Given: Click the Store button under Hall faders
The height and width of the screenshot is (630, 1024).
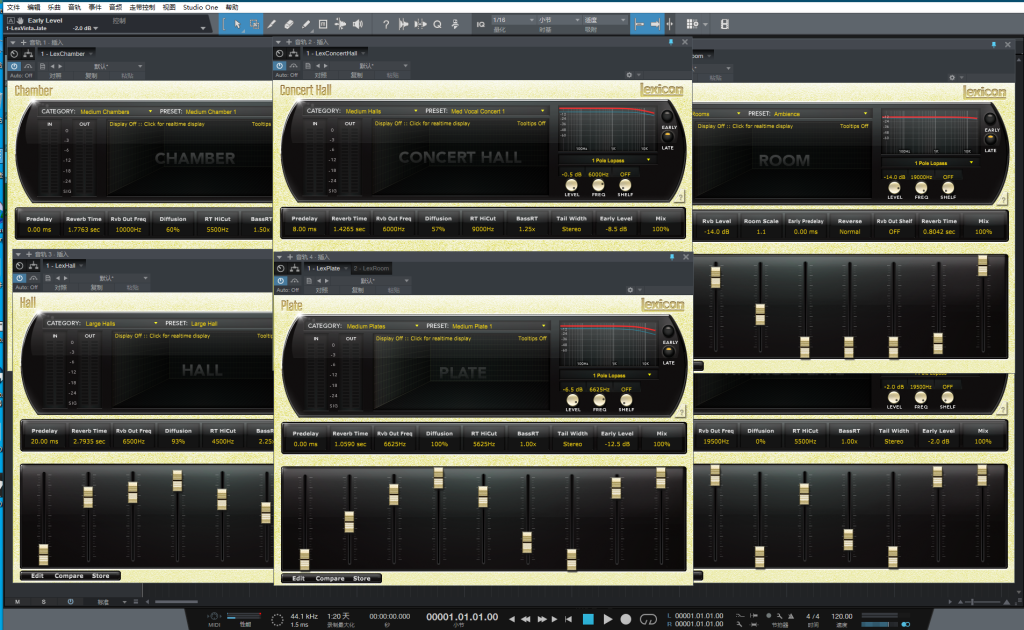Looking at the screenshot, I should [101, 575].
